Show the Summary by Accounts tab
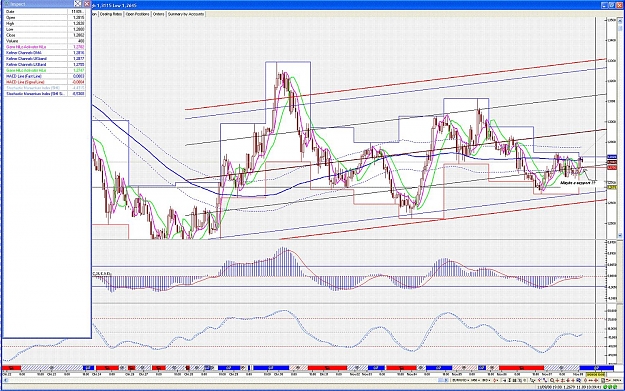 tap(186, 14)
